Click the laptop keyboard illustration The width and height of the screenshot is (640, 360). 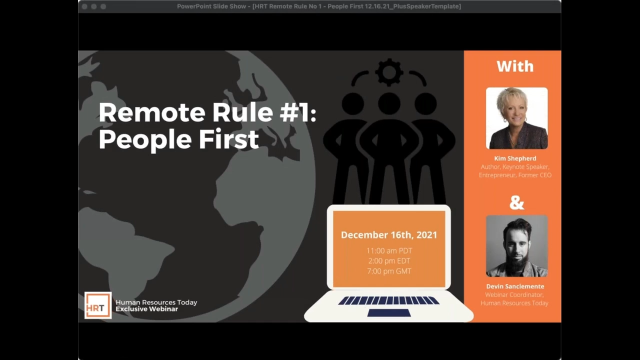tap(389, 300)
